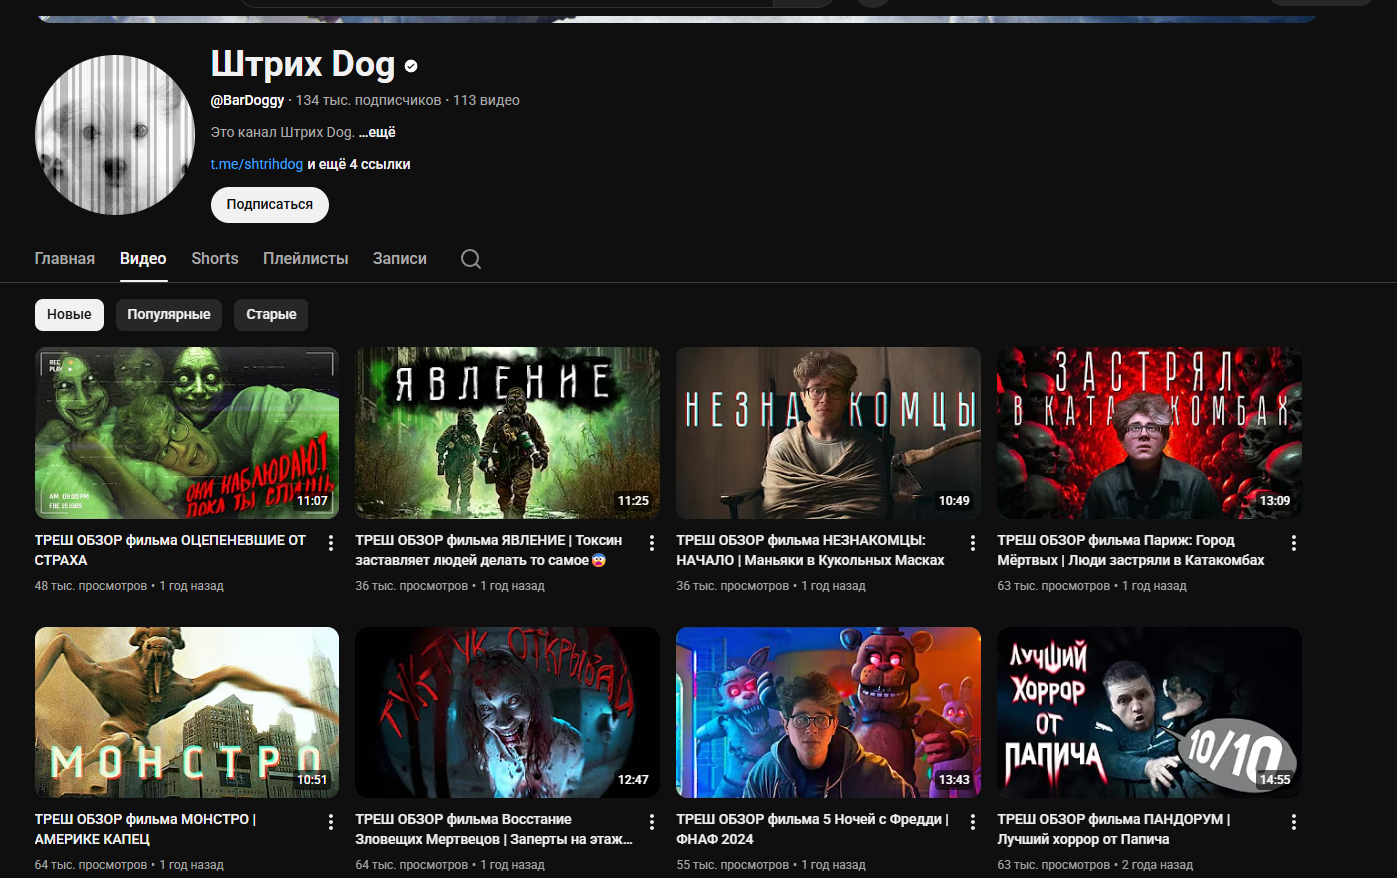Viewport: 1397px width, 878px height.
Task: Play the Восстание Зловещих Мертвецов thumbnail
Action: [508, 712]
